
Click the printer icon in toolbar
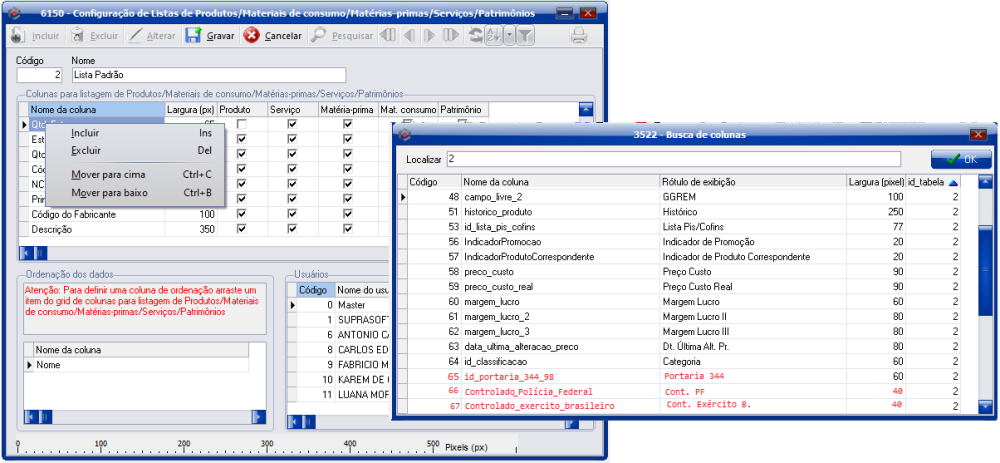click(x=578, y=36)
